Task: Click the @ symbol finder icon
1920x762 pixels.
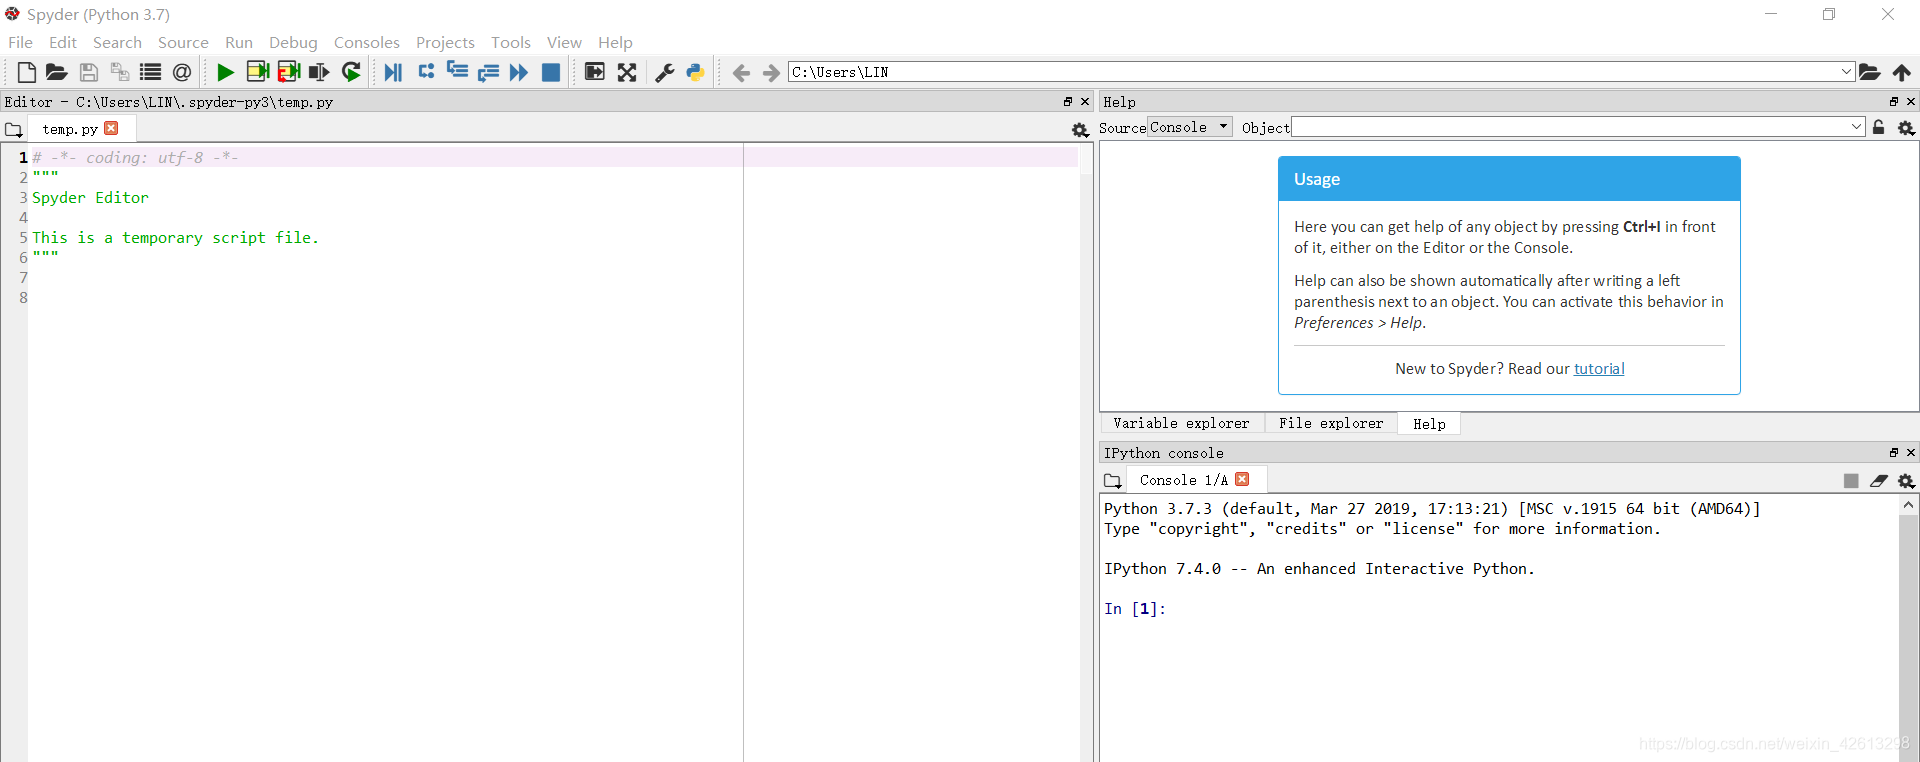Action: pyautogui.click(x=182, y=72)
